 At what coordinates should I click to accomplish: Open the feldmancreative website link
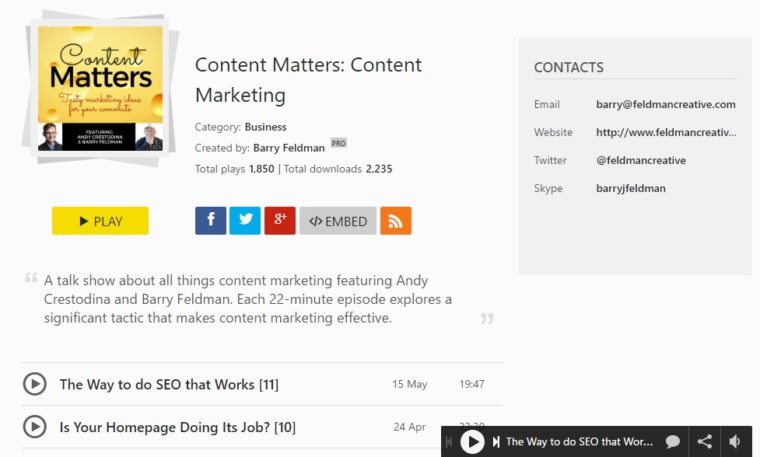(x=666, y=132)
